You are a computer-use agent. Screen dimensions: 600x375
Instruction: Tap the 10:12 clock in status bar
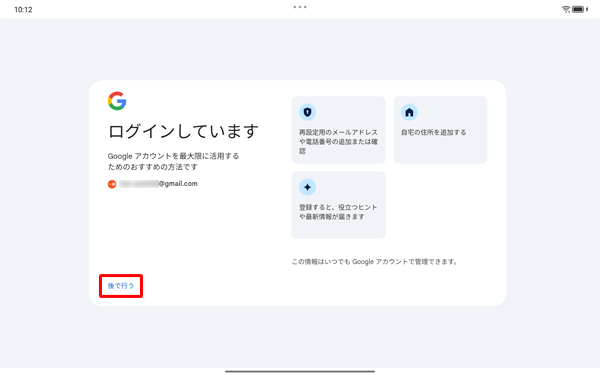pyautogui.click(x=23, y=10)
